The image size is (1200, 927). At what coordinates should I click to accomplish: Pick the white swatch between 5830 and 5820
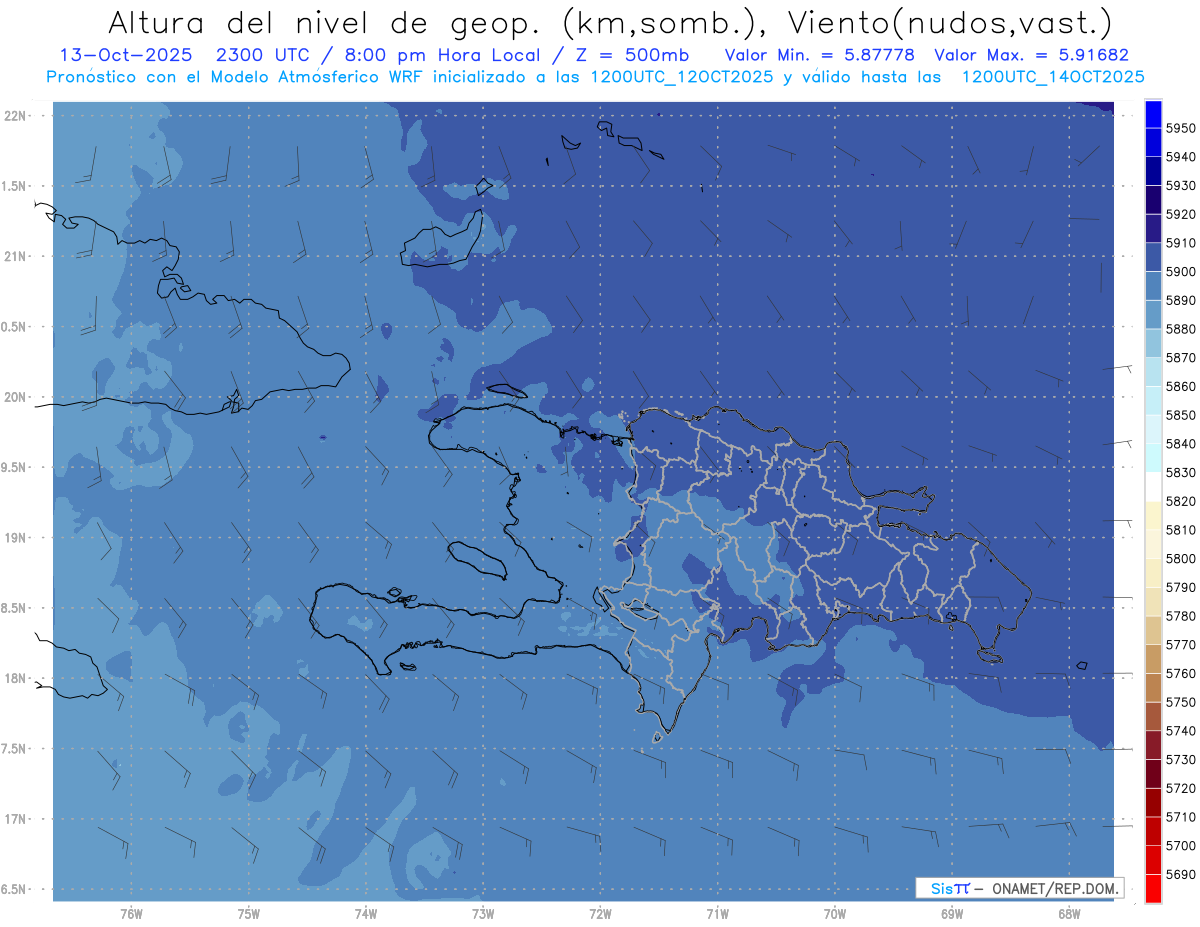(1153, 486)
